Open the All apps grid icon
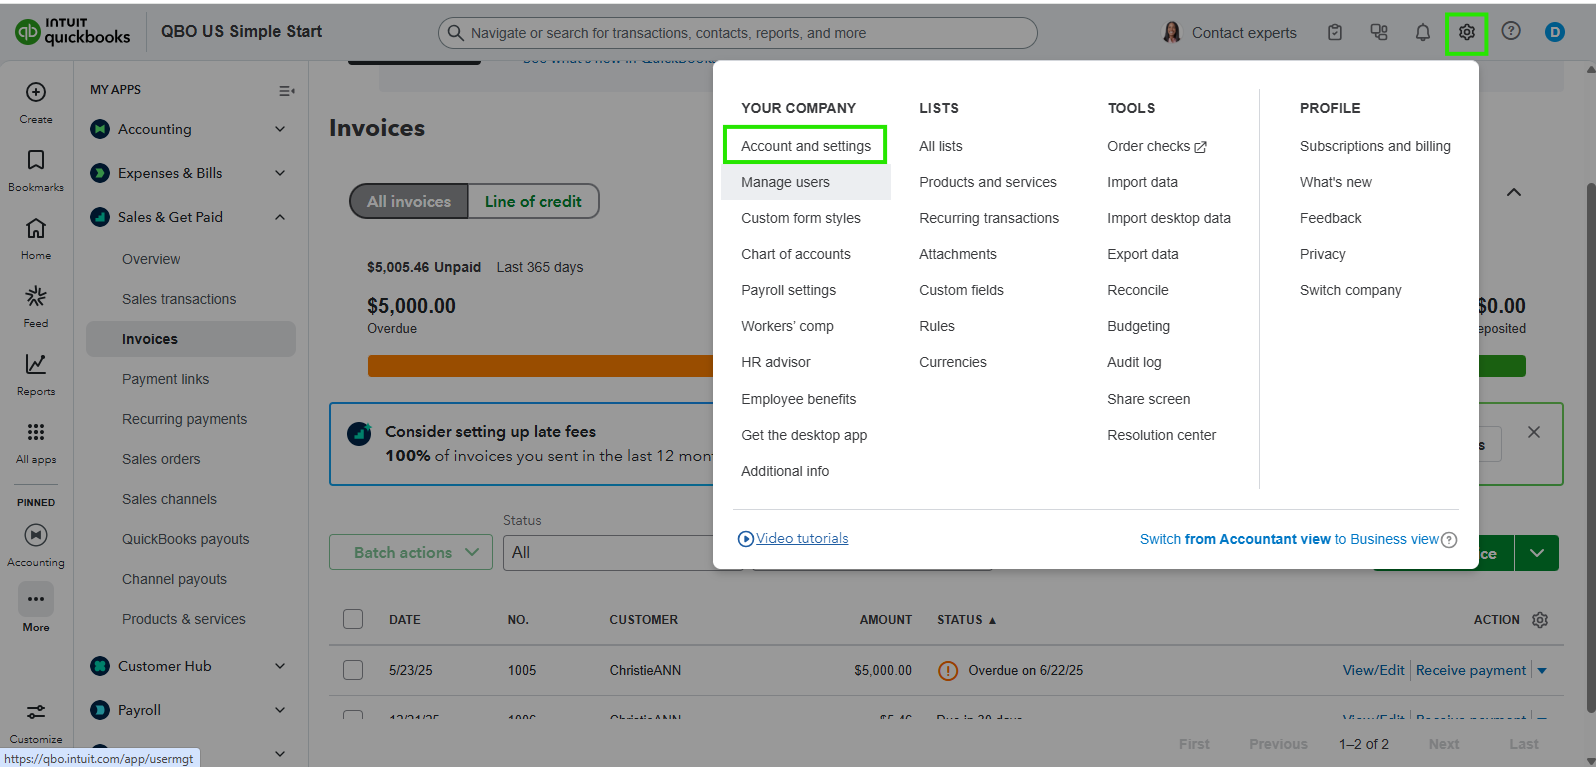 [x=36, y=433]
